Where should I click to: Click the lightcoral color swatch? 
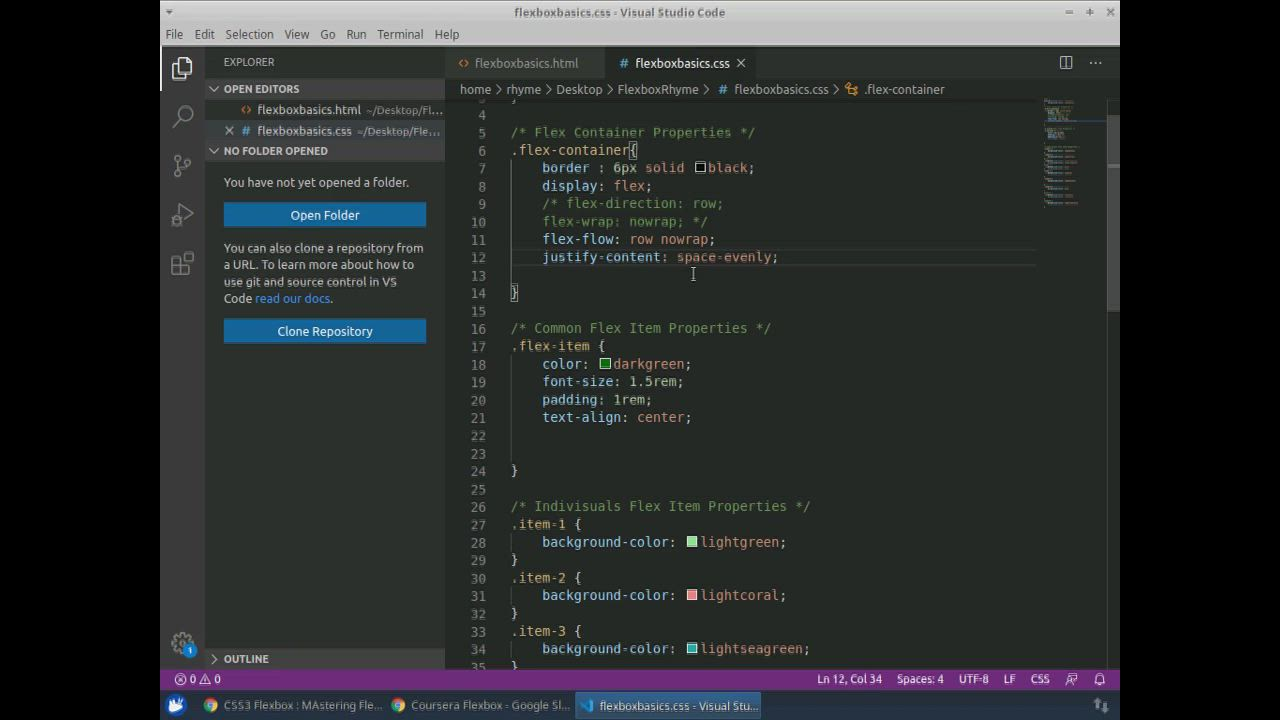point(692,595)
